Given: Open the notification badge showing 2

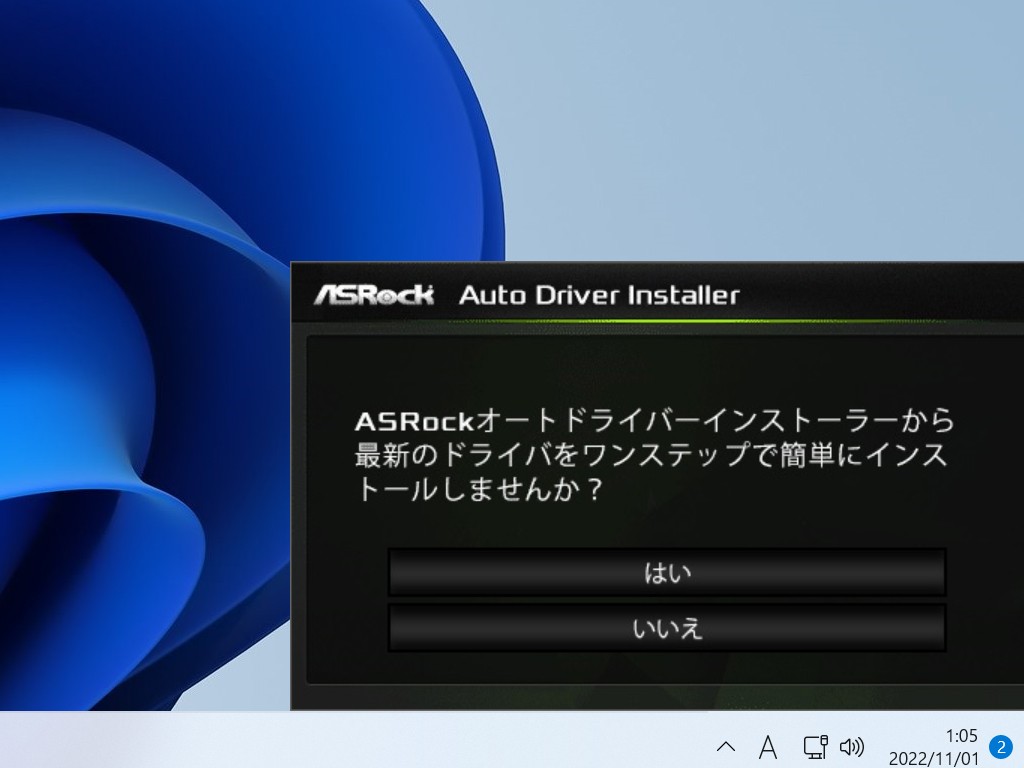Looking at the screenshot, I should click(1001, 746).
